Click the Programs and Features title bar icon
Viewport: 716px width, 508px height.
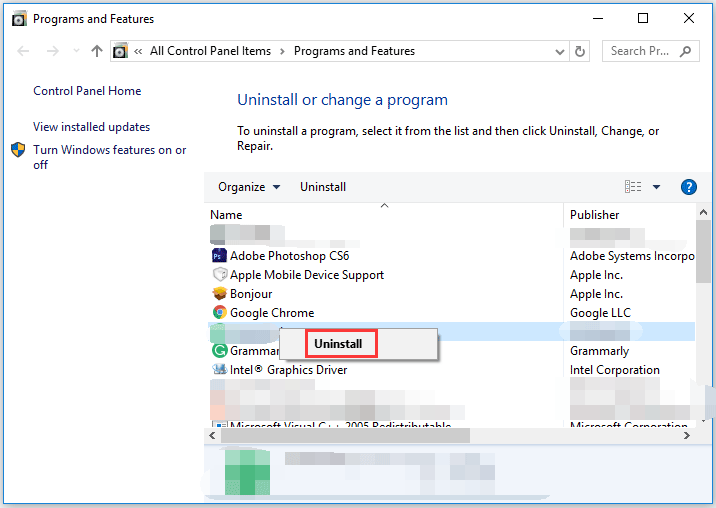coord(18,19)
